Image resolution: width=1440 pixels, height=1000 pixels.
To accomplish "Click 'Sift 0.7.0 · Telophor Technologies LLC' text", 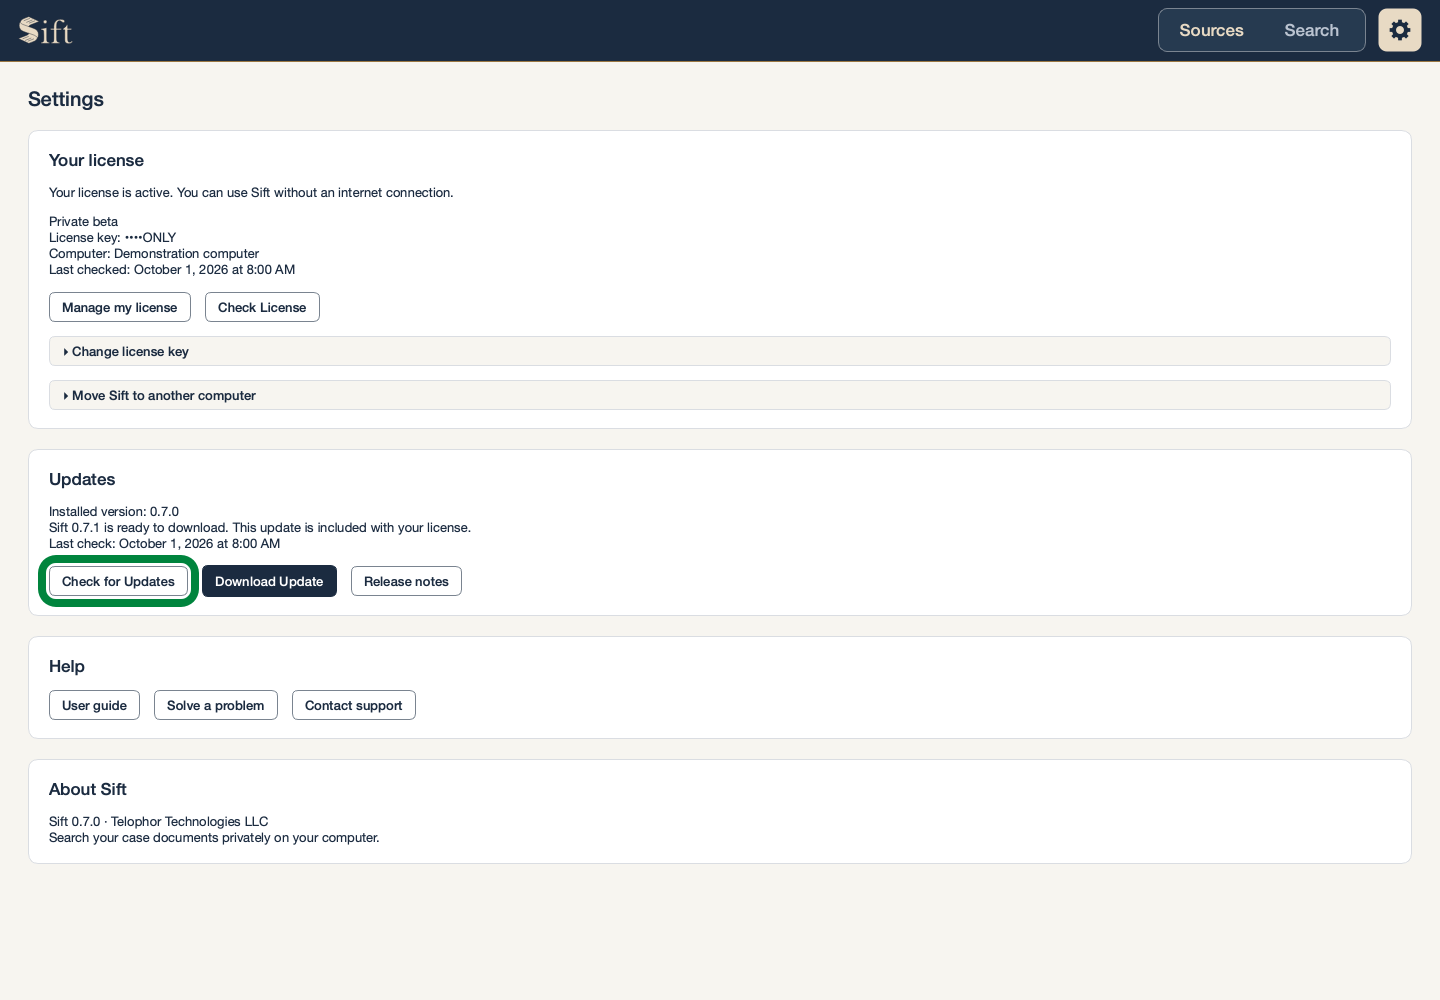I will point(159,821).
